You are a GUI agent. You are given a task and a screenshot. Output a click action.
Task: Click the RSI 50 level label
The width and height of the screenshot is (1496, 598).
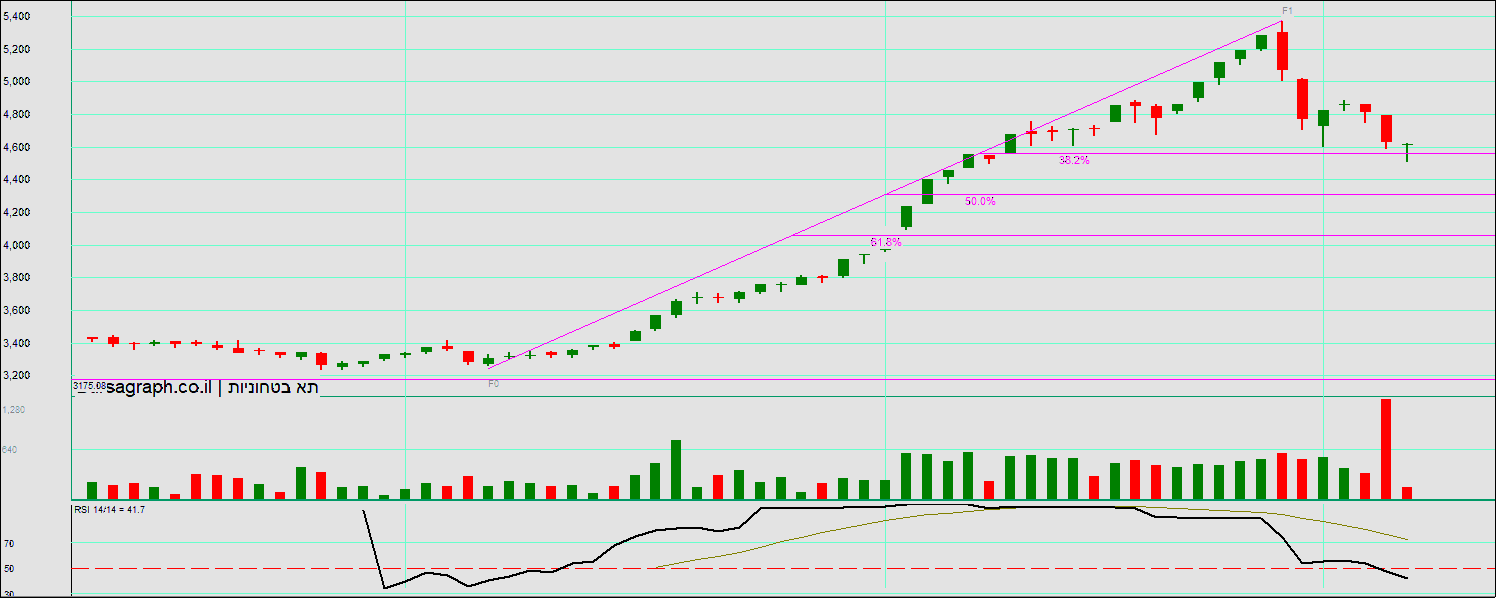click(x=8, y=568)
